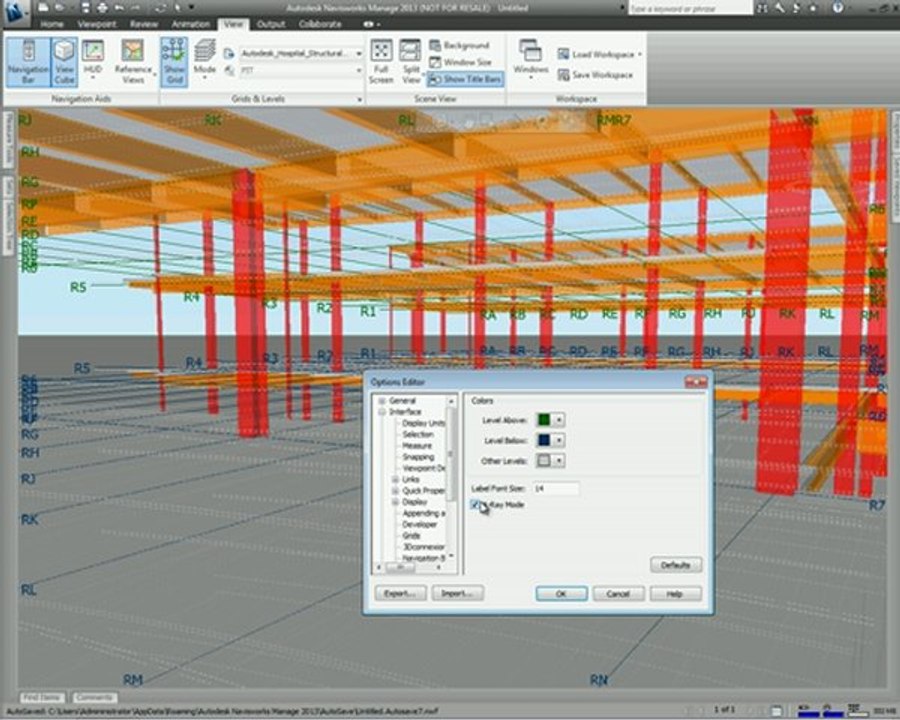This screenshot has height=720, width=900.
Task: Open the Review ribbon tab
Action: click(143, 24)
